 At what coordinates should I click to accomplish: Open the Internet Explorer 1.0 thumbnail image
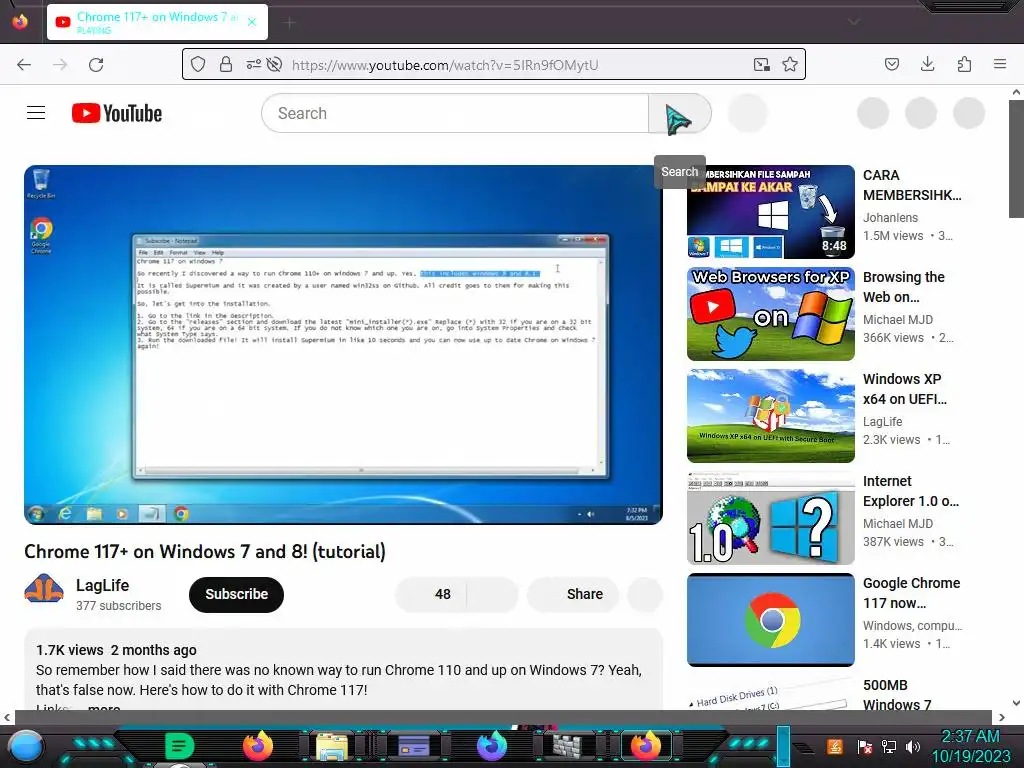click(x=771, y=517)
